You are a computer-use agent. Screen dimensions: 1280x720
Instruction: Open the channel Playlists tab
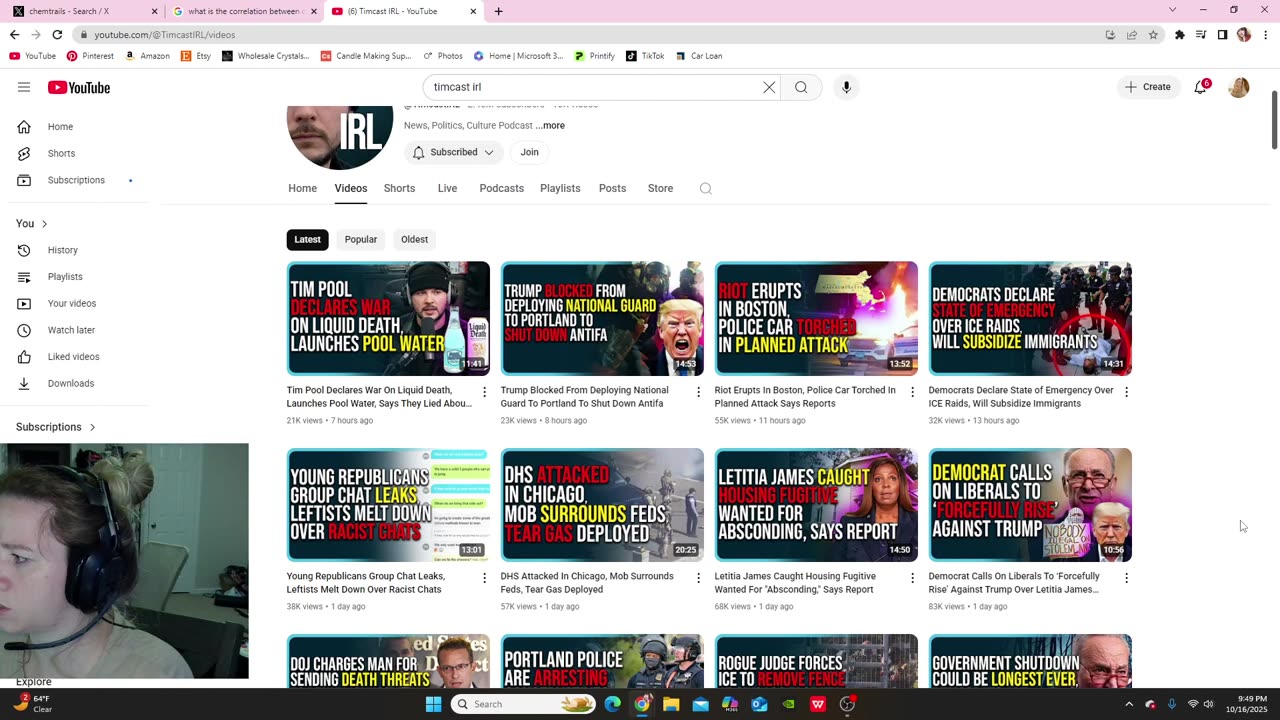coord(560,188)
